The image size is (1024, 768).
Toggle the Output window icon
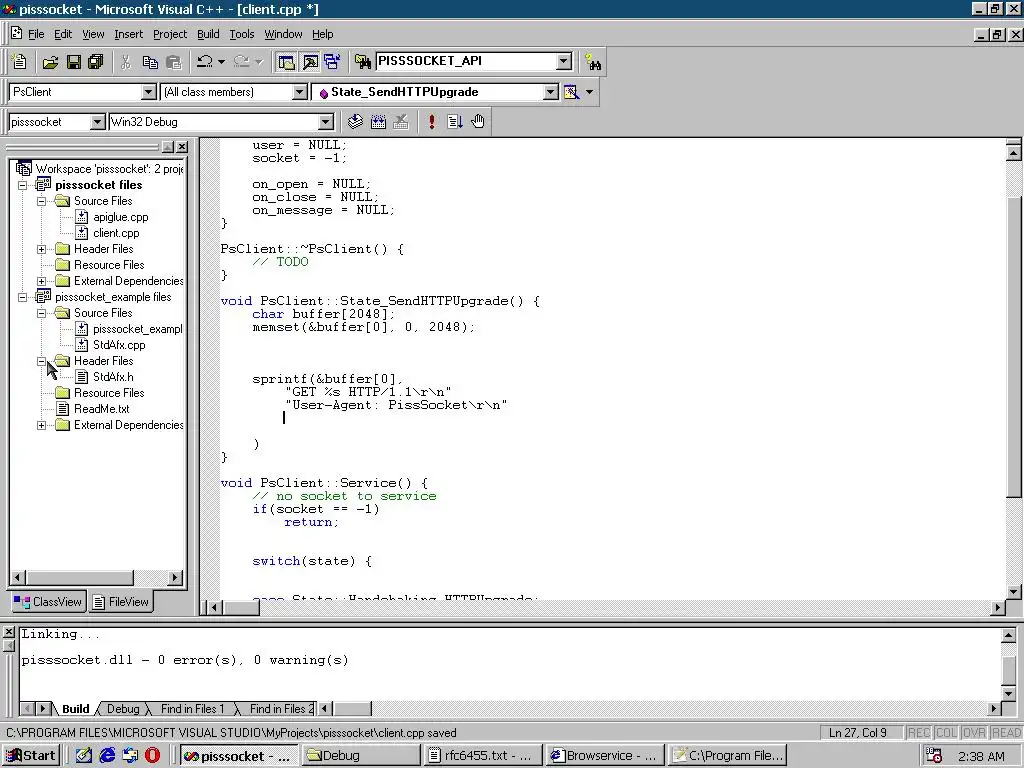point(310,62)
